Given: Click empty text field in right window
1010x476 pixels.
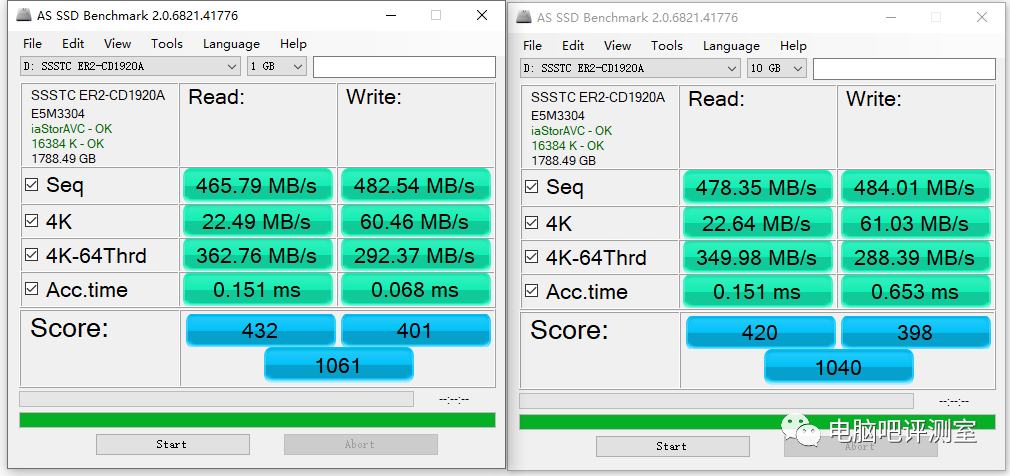Looking at the screenshot, I should pyautogui.click(x=904, y=69).
